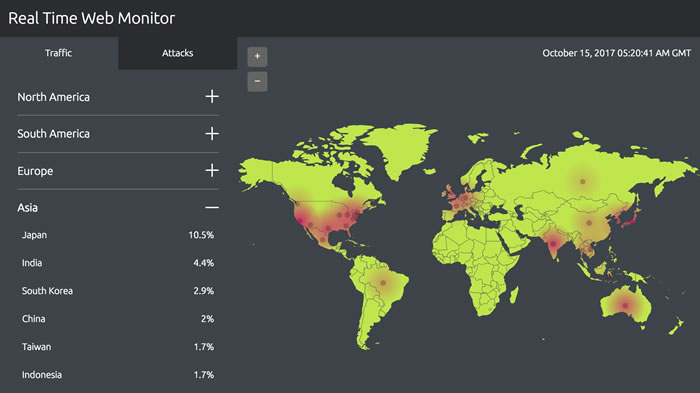Viewport: 700px width, 393px height.
Task: Zoom out of the map with minus button
Action: point(257,81)
